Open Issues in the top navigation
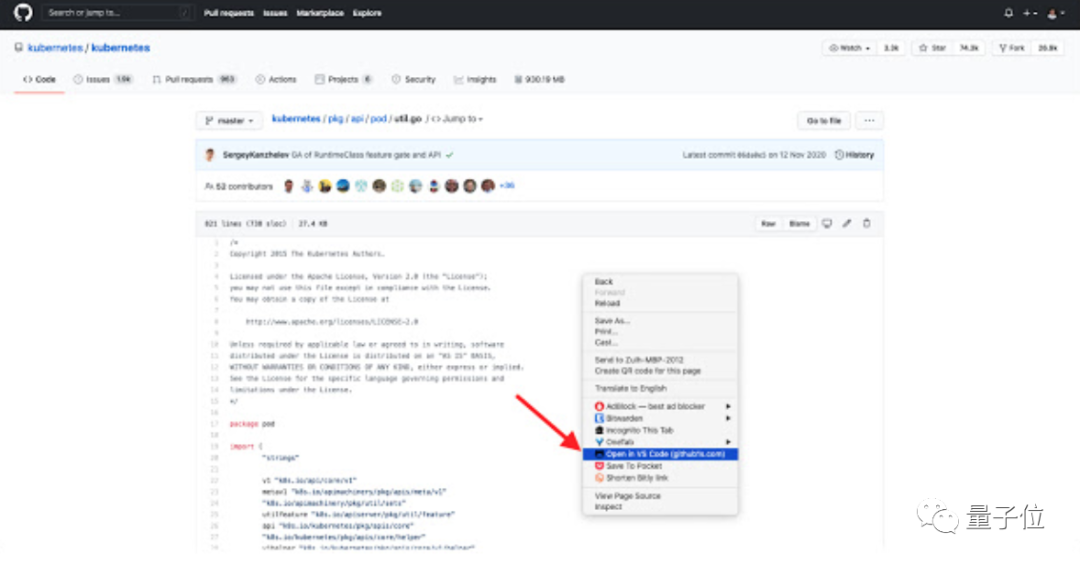Image resolution: width=1080 pixels, height=565 pixels. [x=275, y=13]
